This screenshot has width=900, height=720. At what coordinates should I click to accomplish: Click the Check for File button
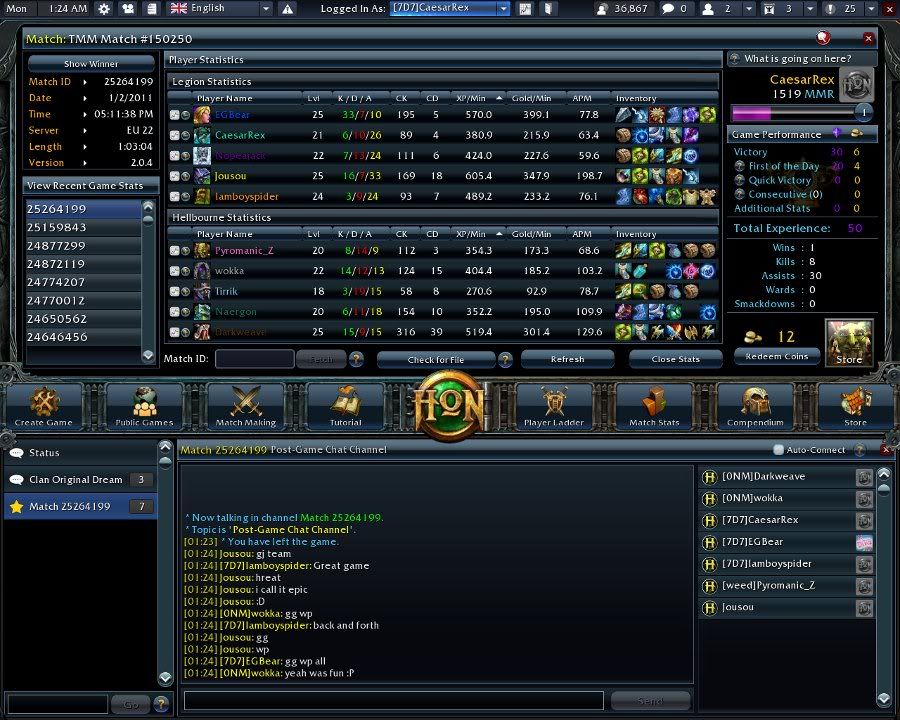[x=436, y=359]
